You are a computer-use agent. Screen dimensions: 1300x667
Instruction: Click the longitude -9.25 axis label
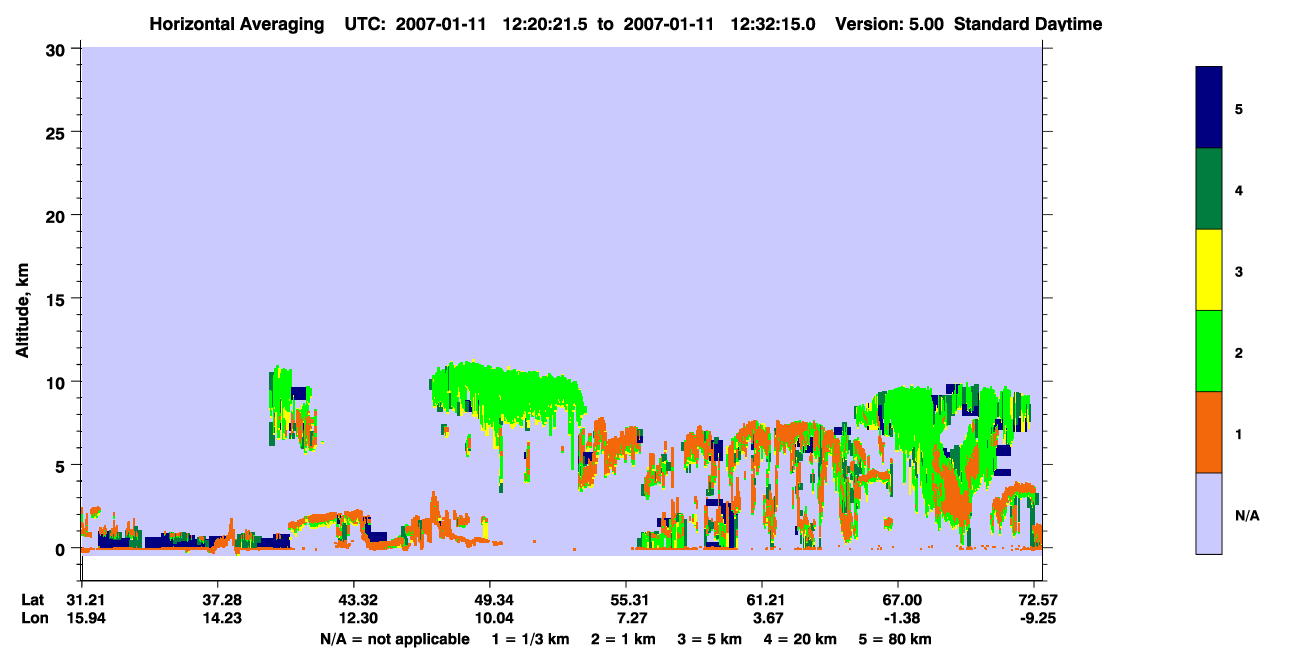point(1035,618)
